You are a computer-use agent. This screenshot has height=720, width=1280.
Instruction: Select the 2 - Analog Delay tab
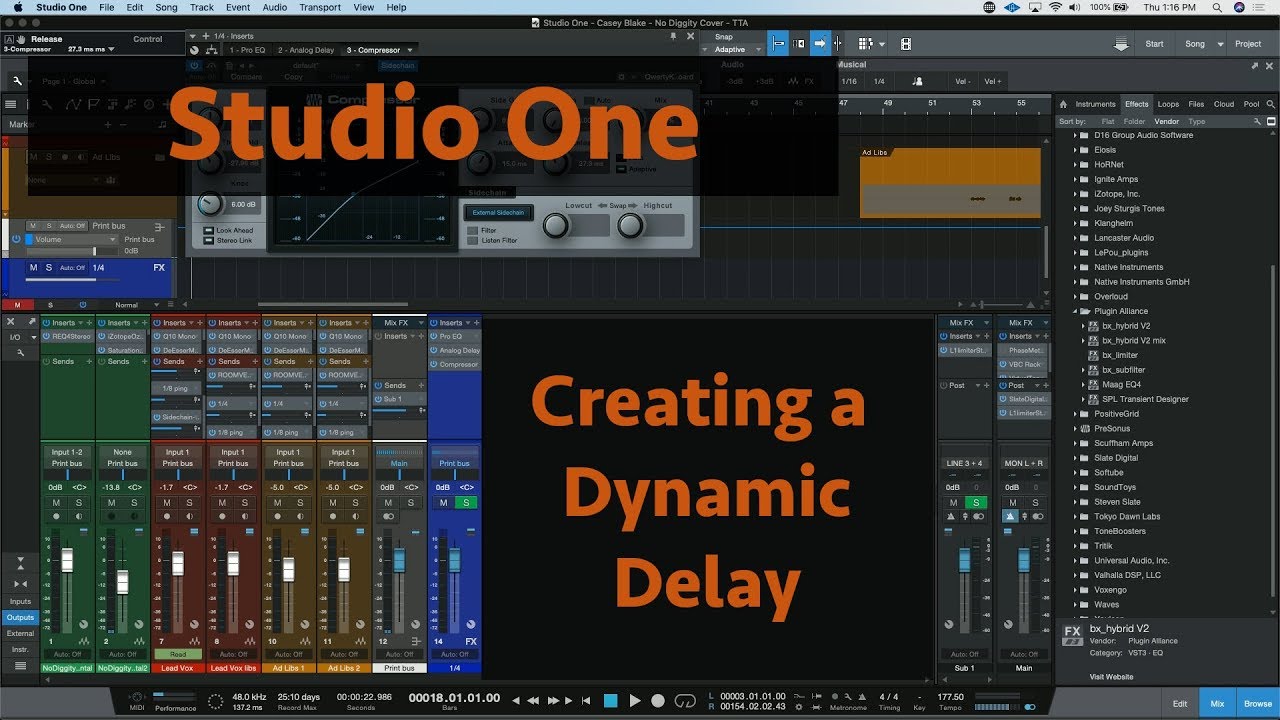click(307, 50)
